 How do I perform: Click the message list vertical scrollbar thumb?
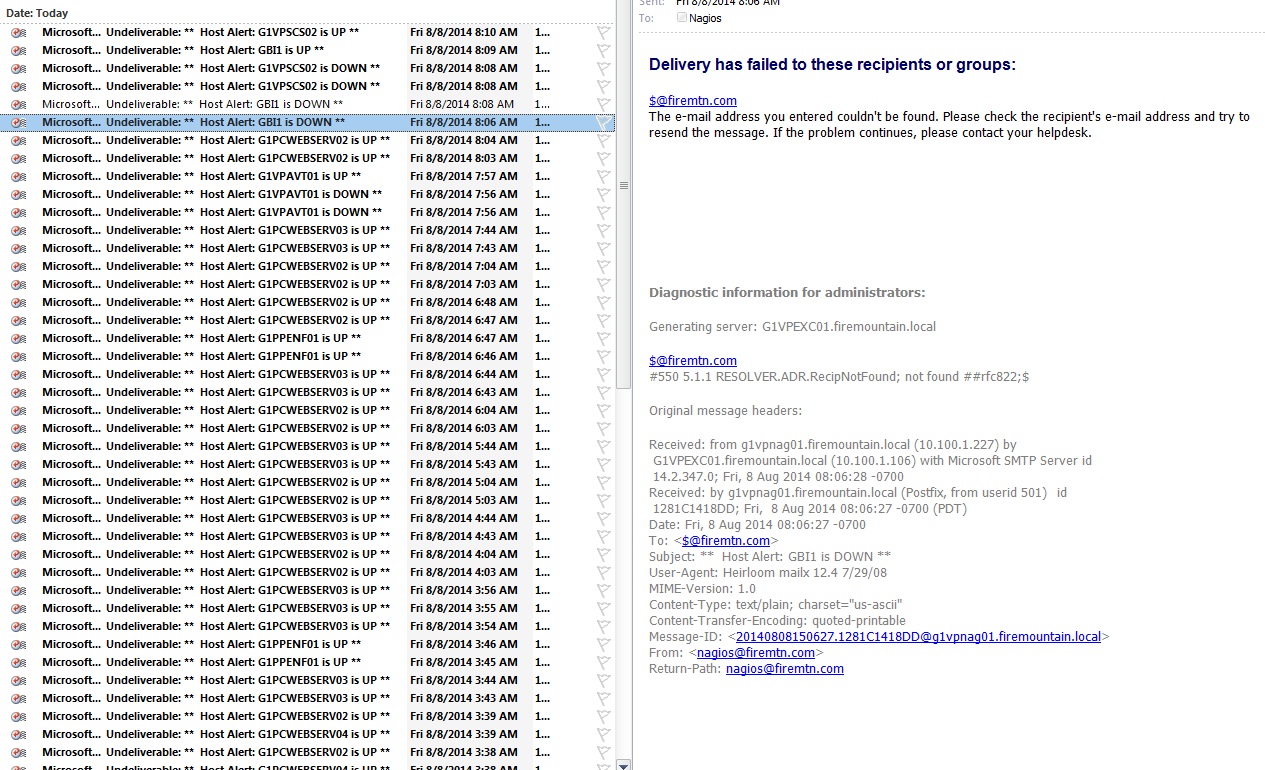[x=624, y=186]
